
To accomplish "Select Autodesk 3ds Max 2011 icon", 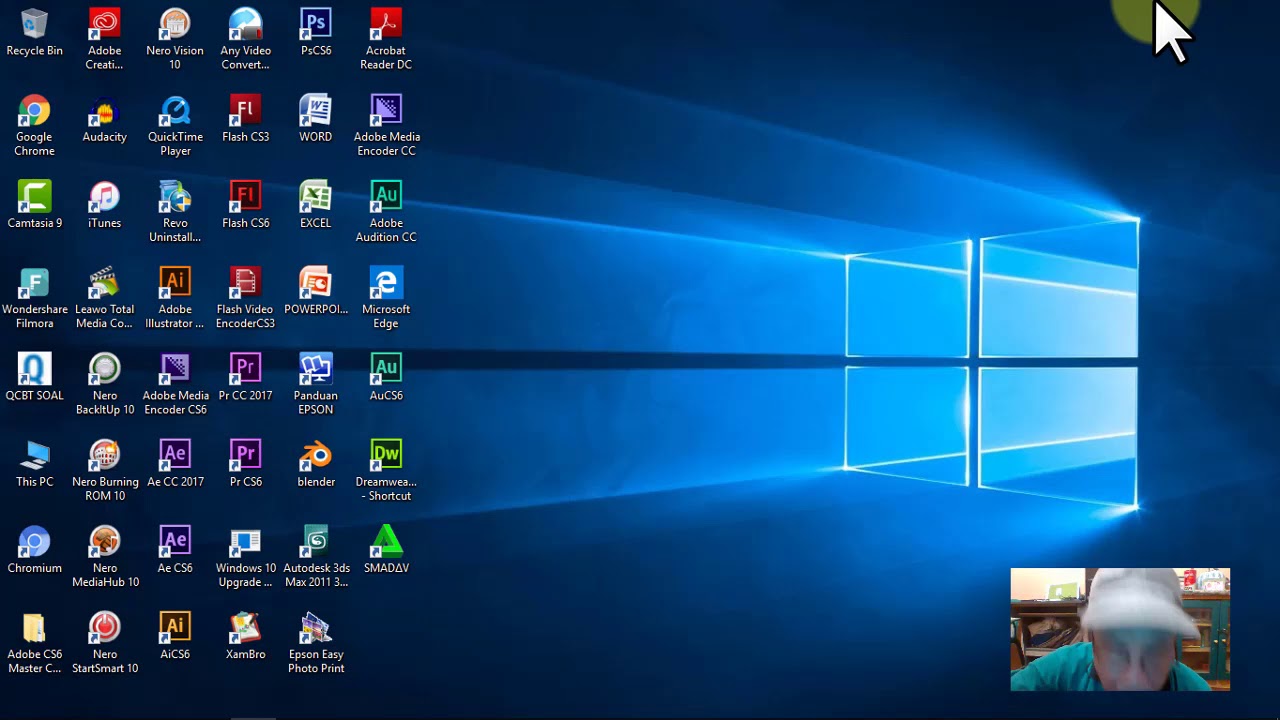I will 316,541.
